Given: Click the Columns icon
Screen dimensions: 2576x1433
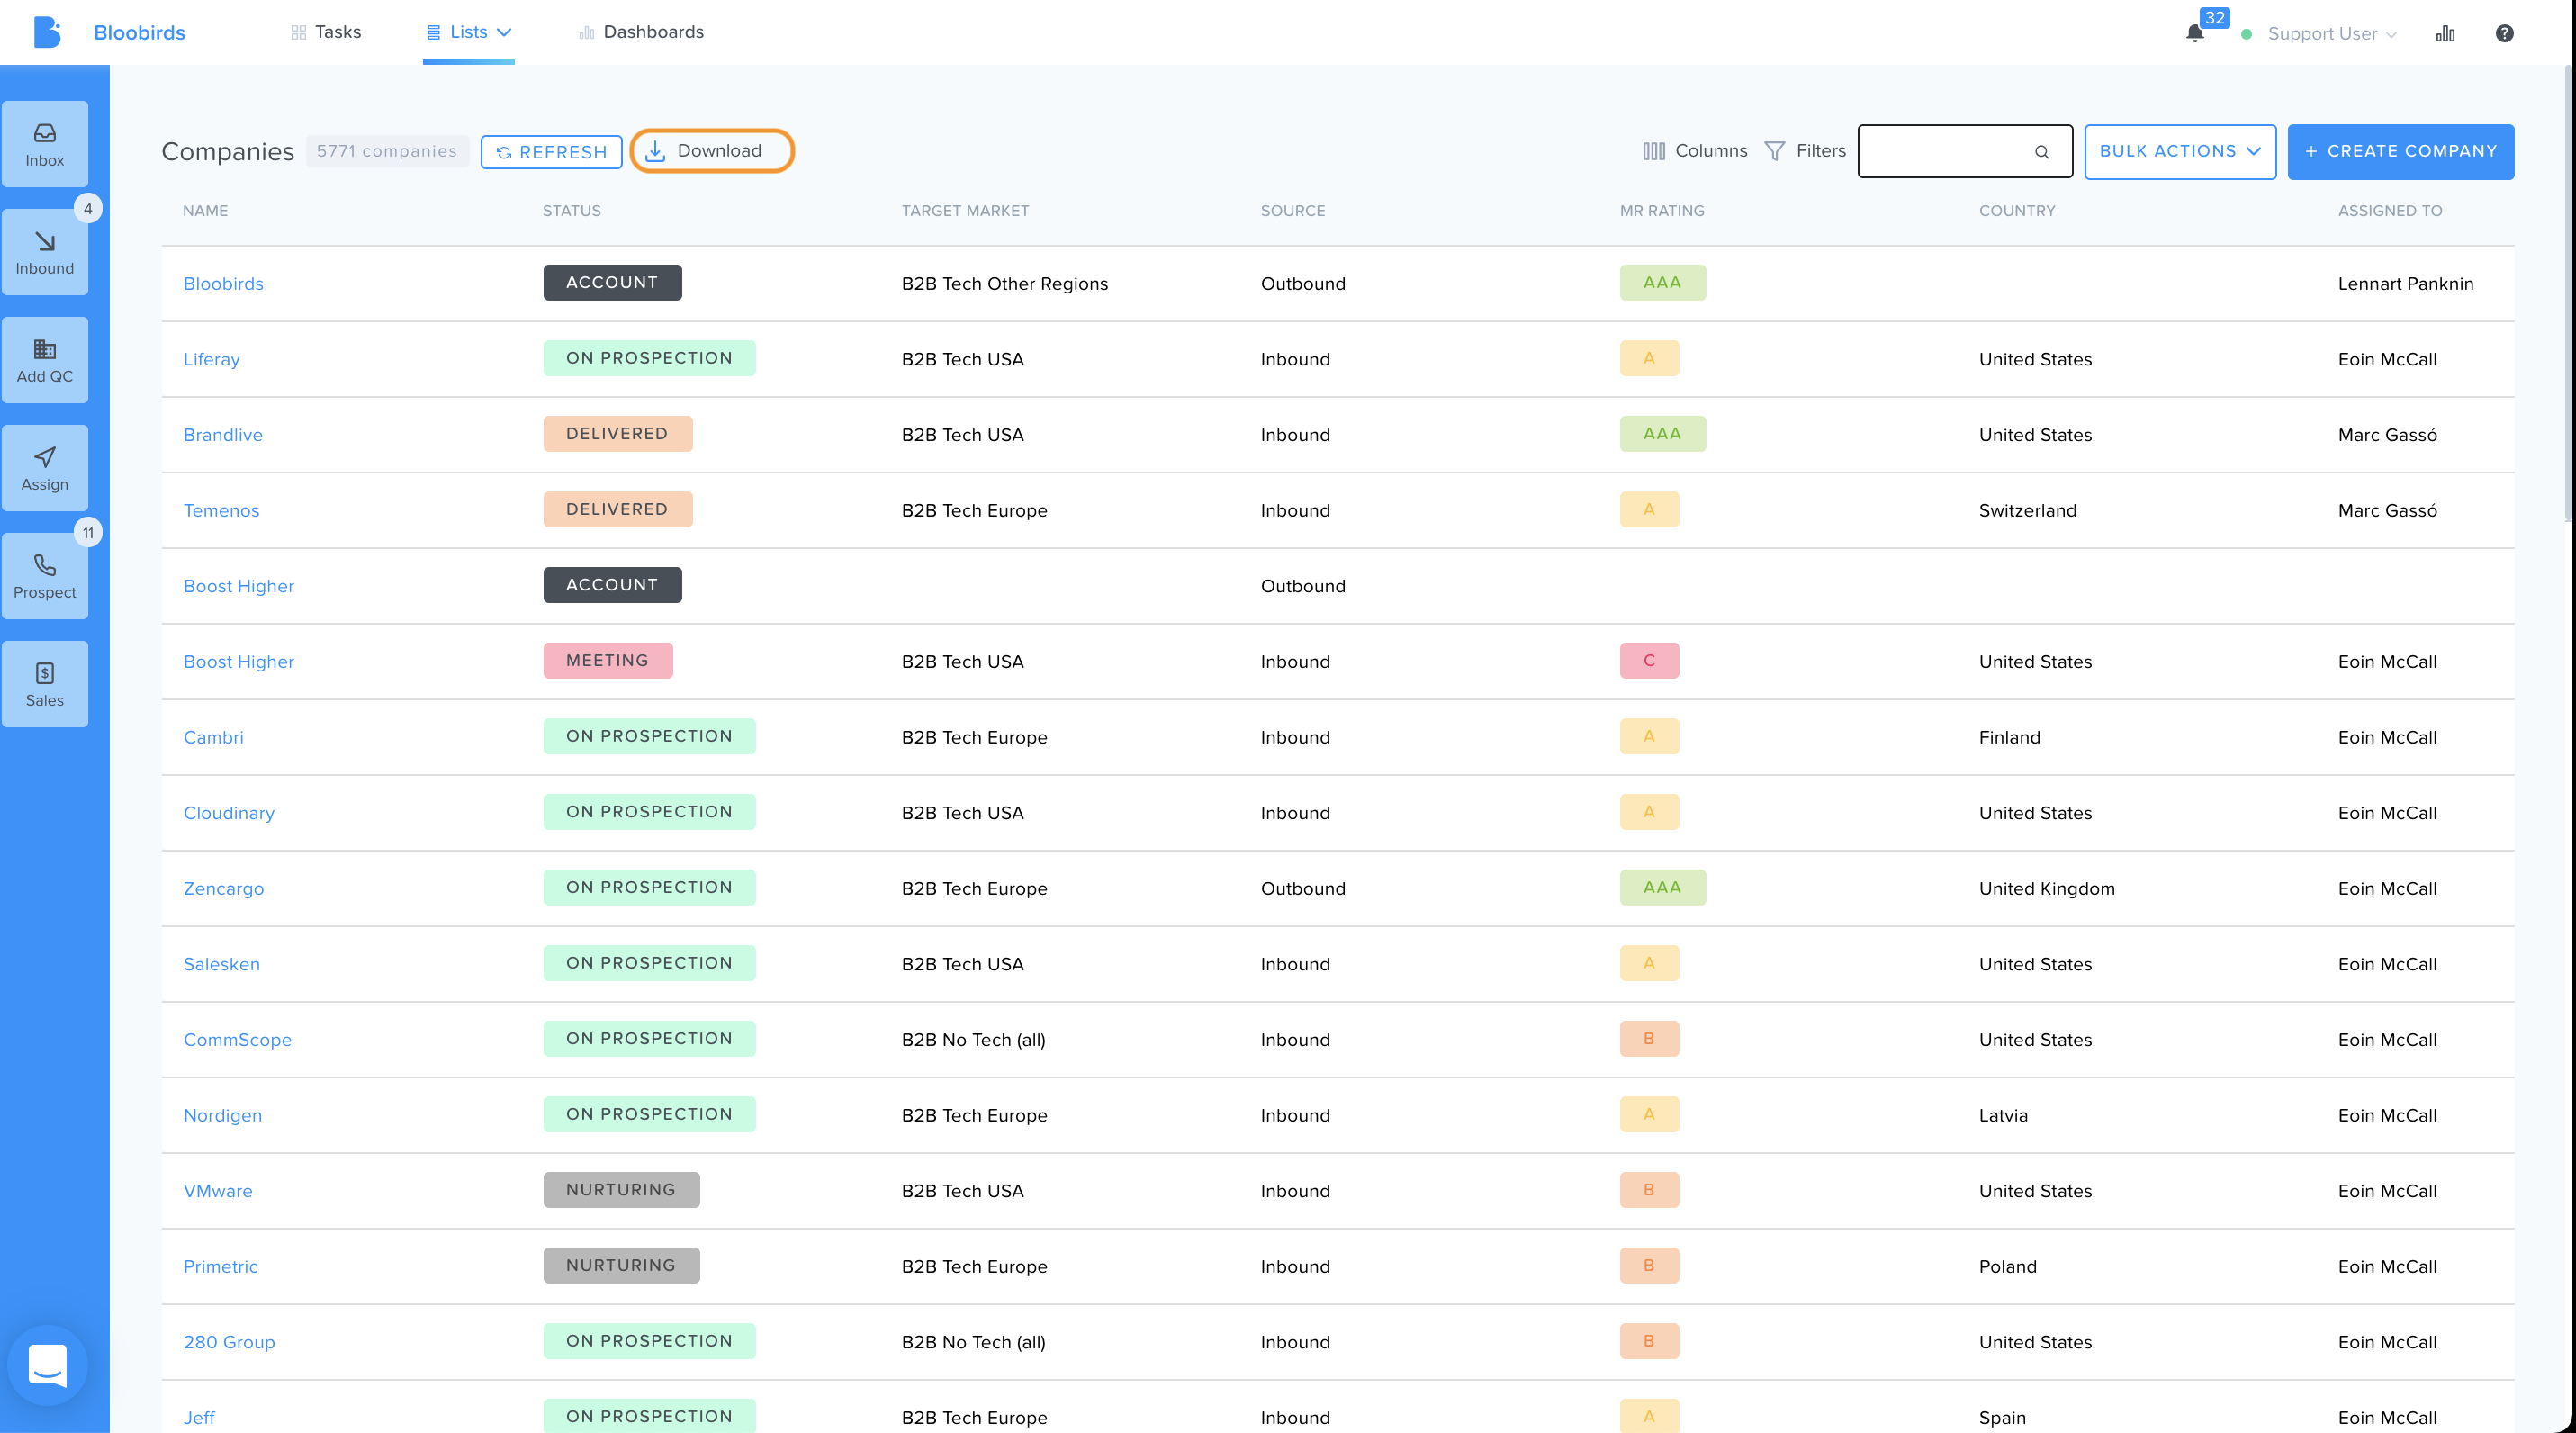Looking at the screenshot, I should (1653, 151).
